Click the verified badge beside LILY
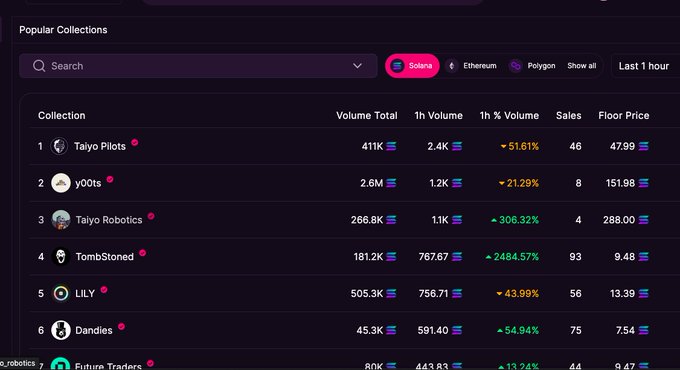Screen dimensions: 680x370 pos(104,289)
